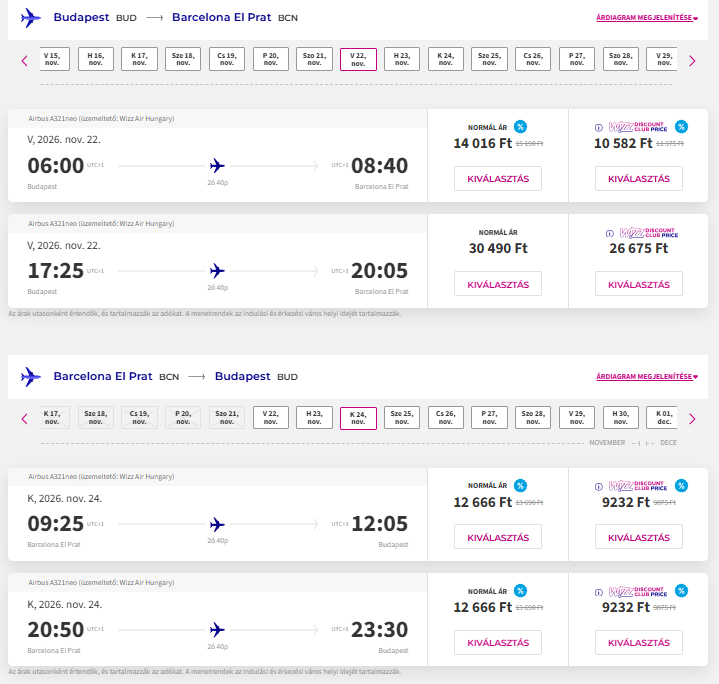Click discount percent badge on 14 016 Ft fare
719x684 pixels.
coord(520,127)
